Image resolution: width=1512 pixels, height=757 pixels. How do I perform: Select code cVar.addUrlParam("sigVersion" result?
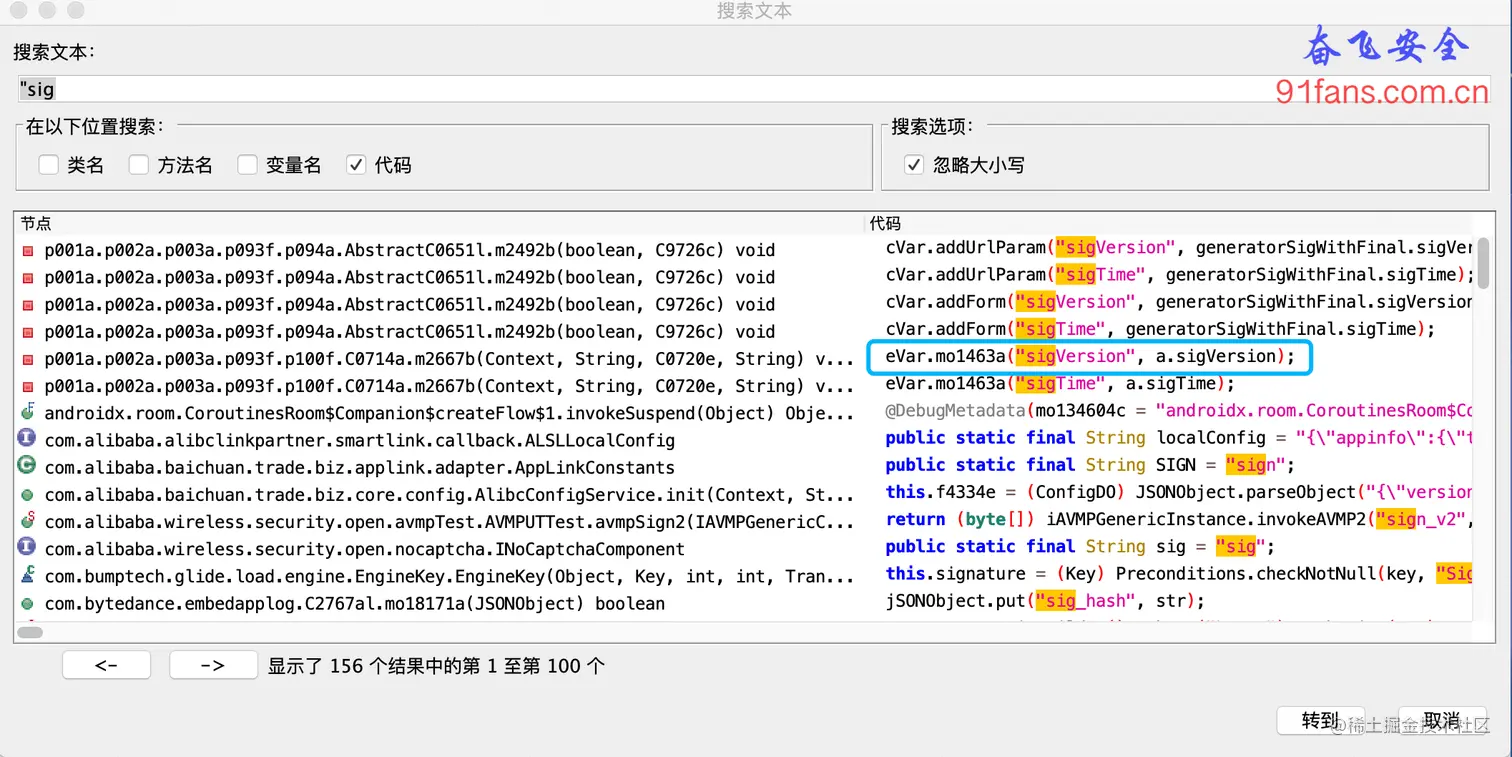point(1179,248)
